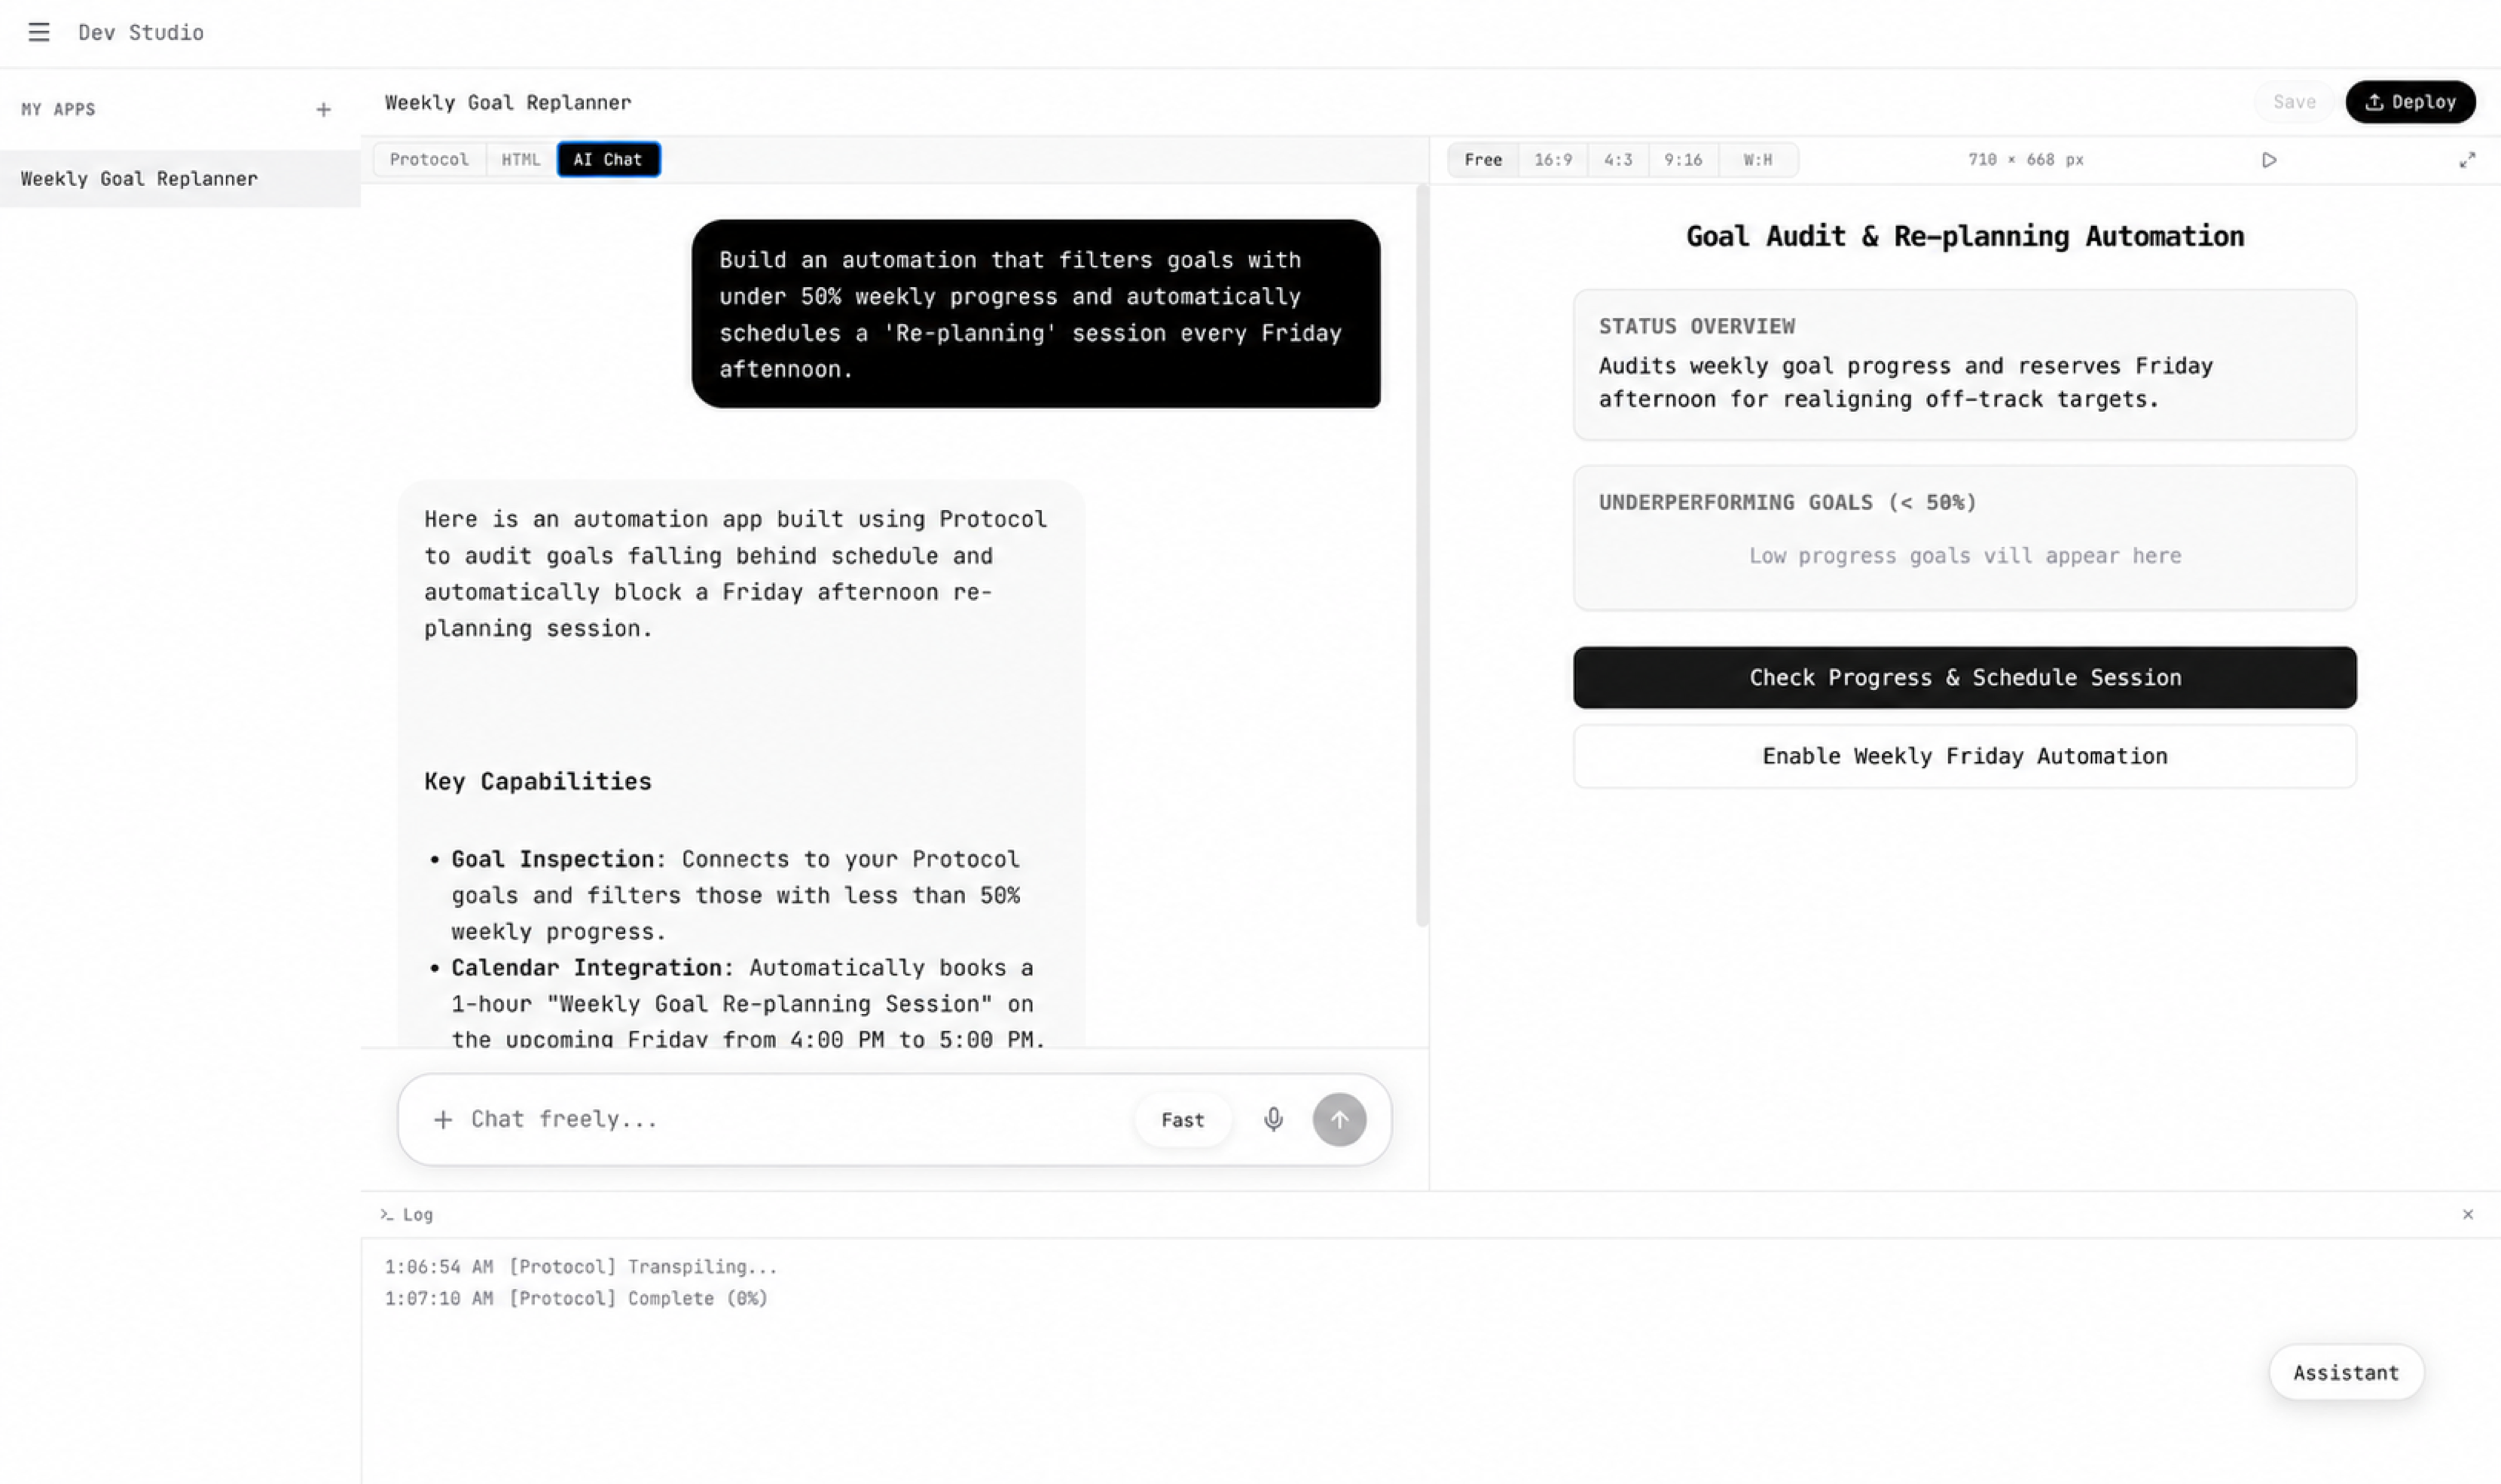The image size is (2501, 1484).
Task: Select the AI Chat tab
Action: pyautogui.click(x=608, y=160)
